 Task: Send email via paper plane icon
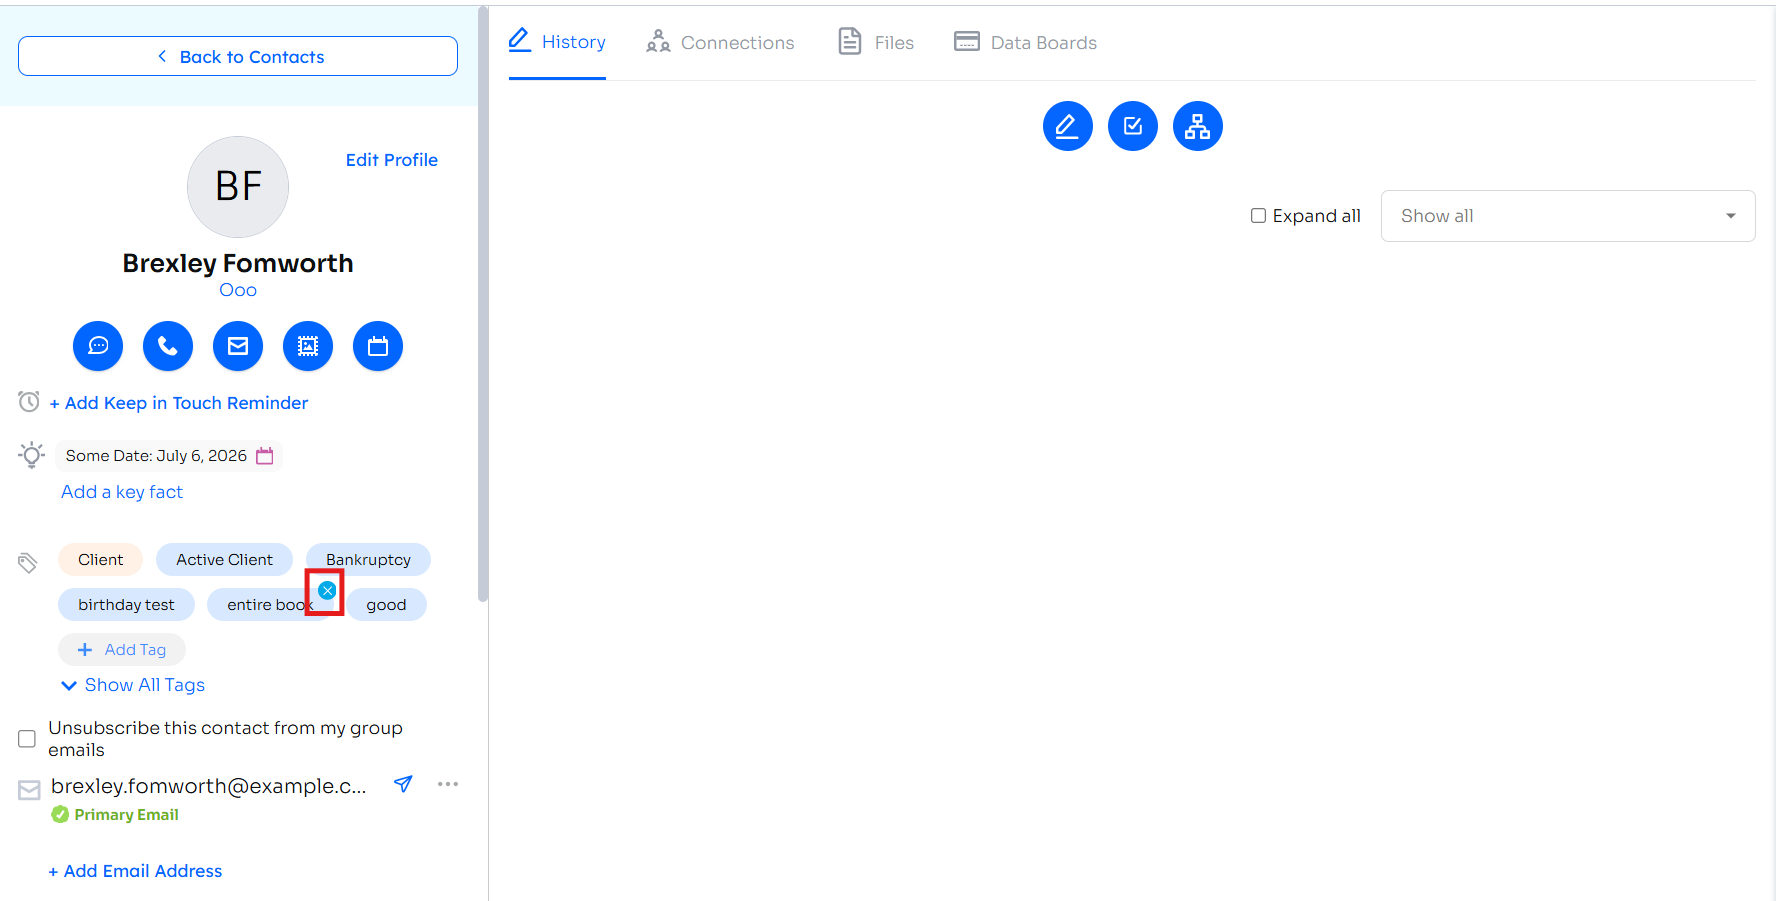pyautogui.click(x=403, y=784)
